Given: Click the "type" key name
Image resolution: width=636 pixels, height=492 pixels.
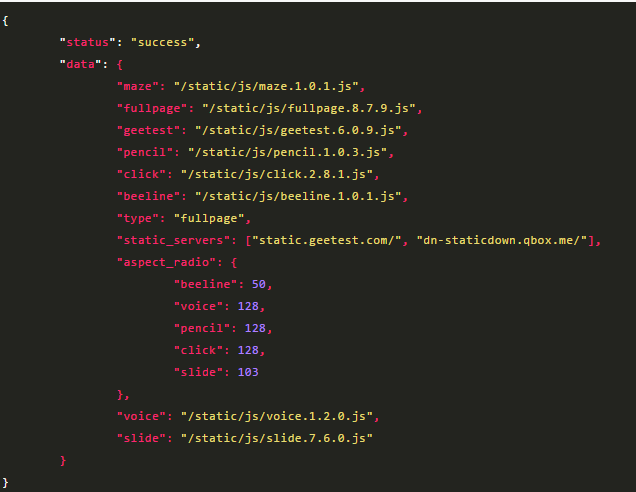Looking at the screenshot, I should click(138, 218).
